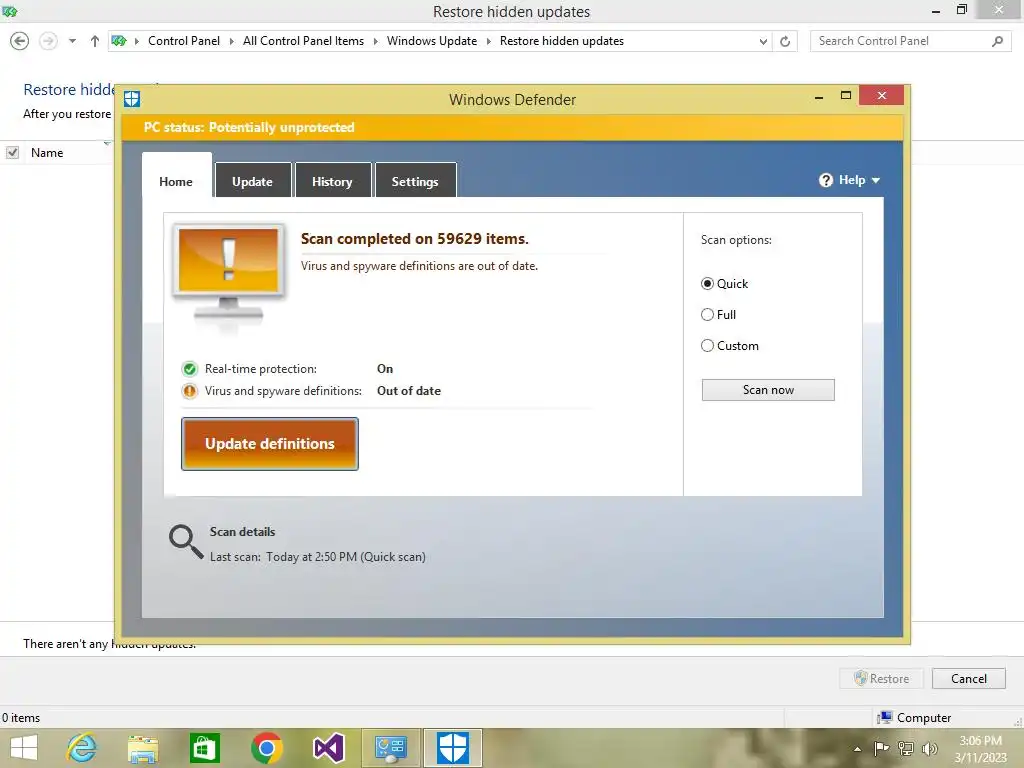Click the Action Center flag tray icon
Image resolution: width=1024 pixels, height=768 pixels.
pyautogui.click(x=881, y=748)
